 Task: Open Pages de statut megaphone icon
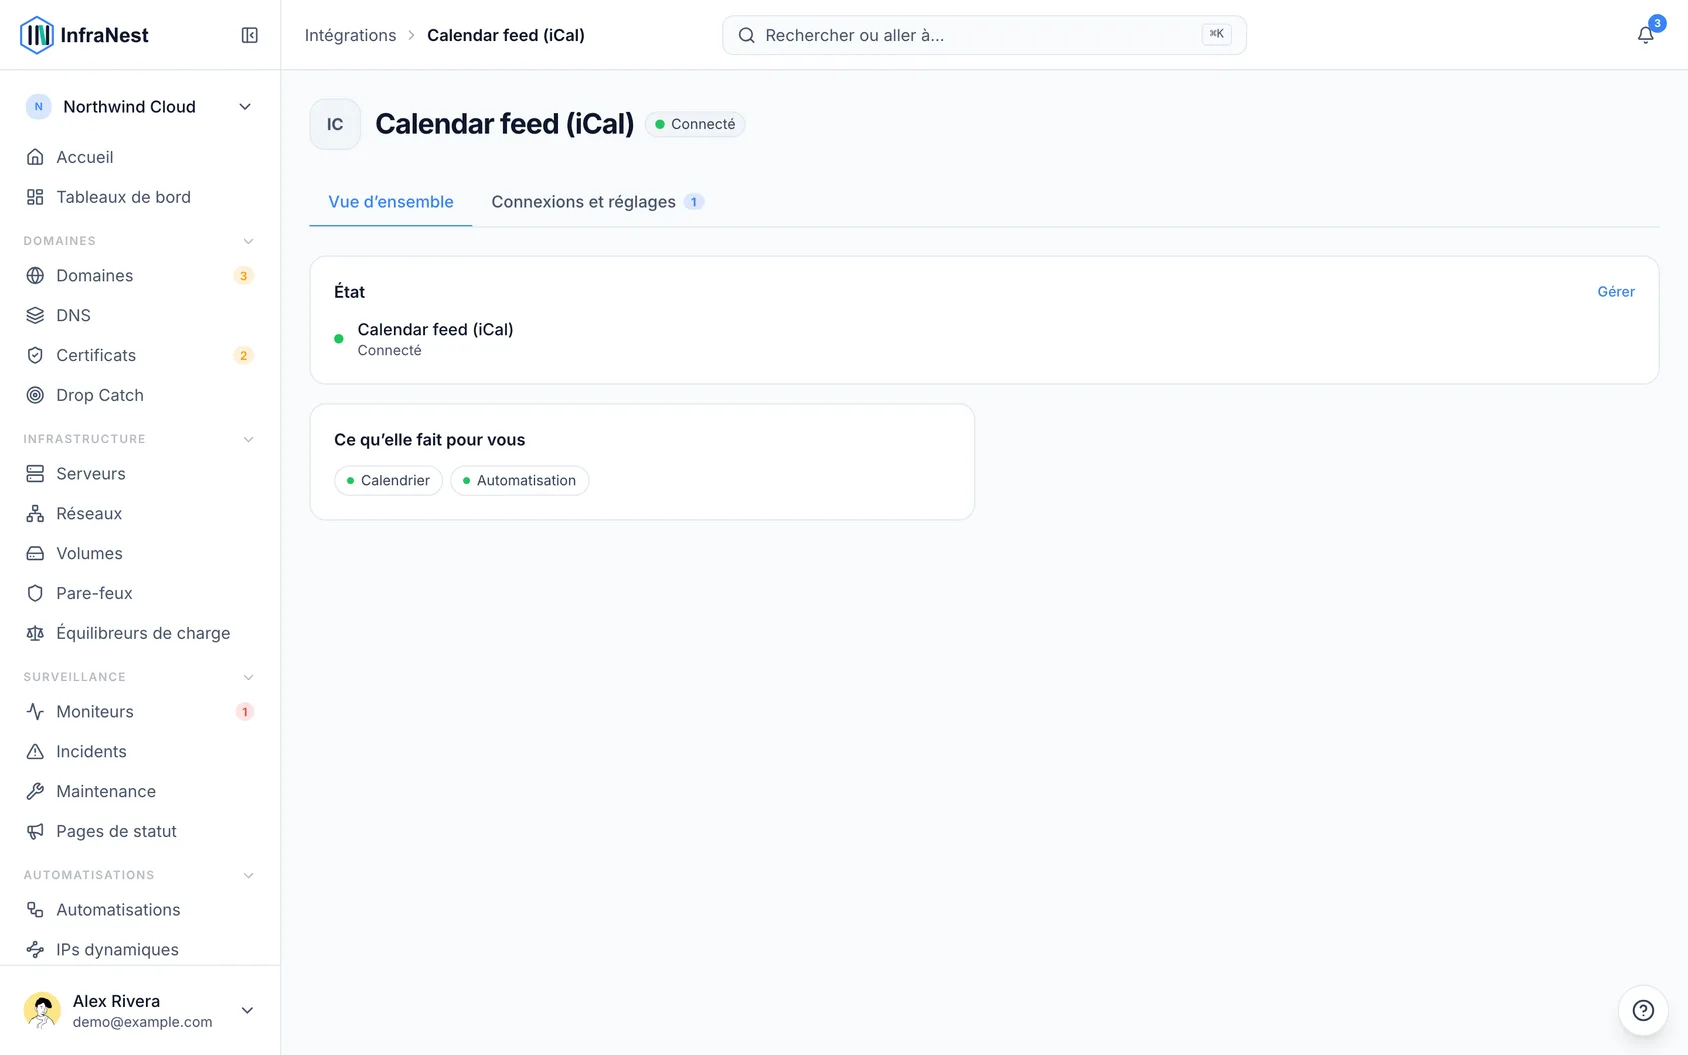click(x=35, y=831)
